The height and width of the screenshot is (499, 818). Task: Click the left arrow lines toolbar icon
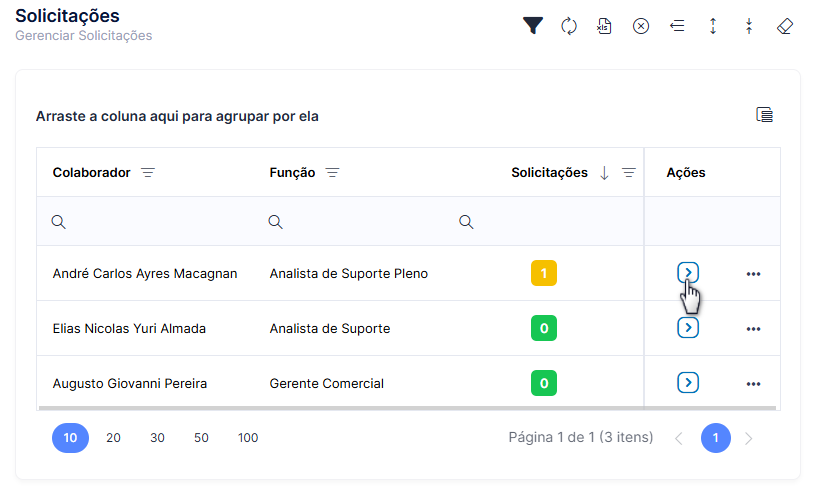tap(677, 26)
